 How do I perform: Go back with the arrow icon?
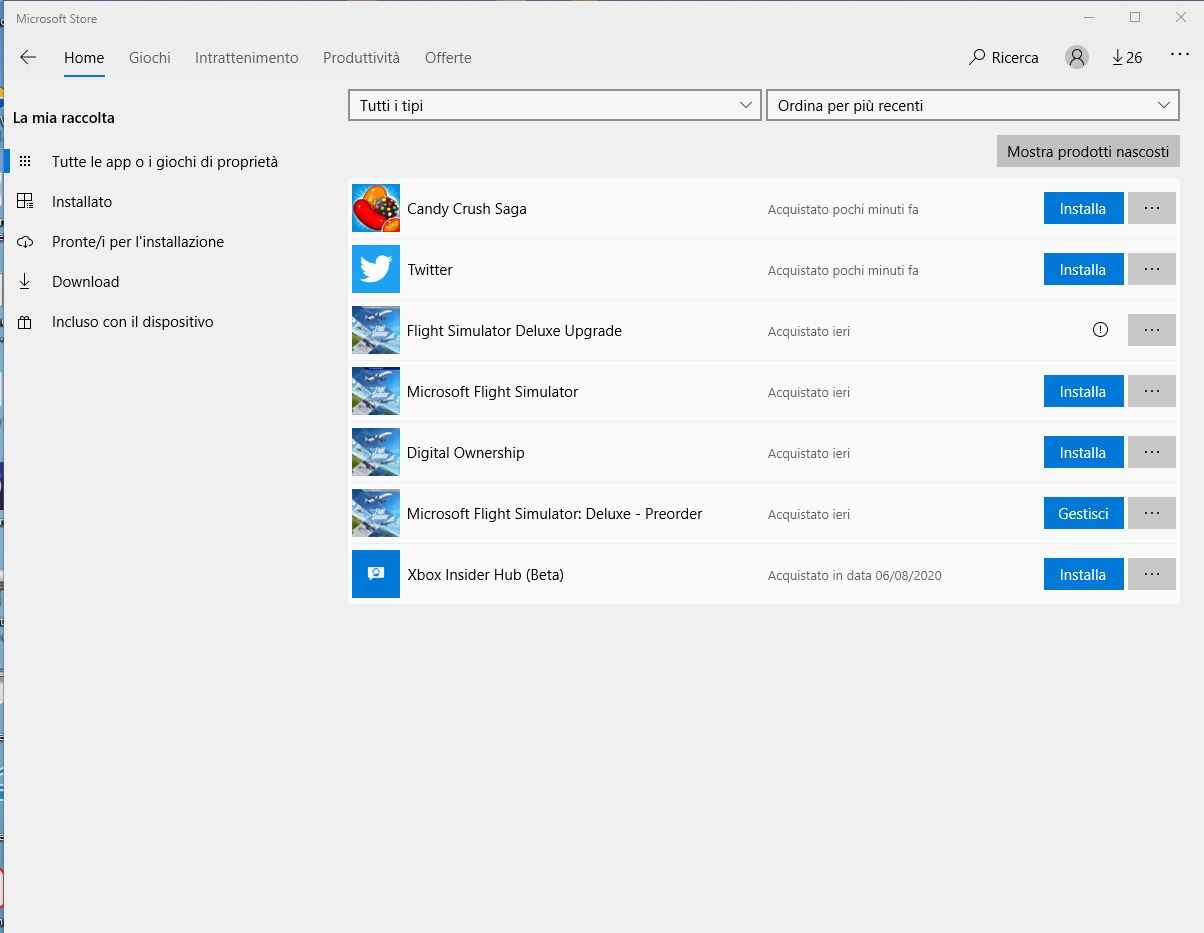(x=28, y=58)
